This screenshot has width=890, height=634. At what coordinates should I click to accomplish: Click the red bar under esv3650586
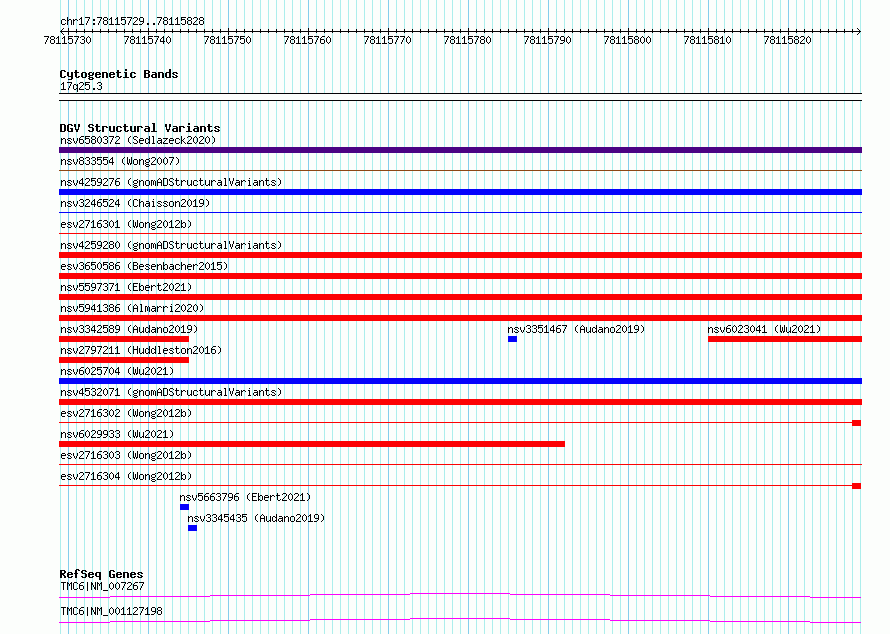point(460,276)
